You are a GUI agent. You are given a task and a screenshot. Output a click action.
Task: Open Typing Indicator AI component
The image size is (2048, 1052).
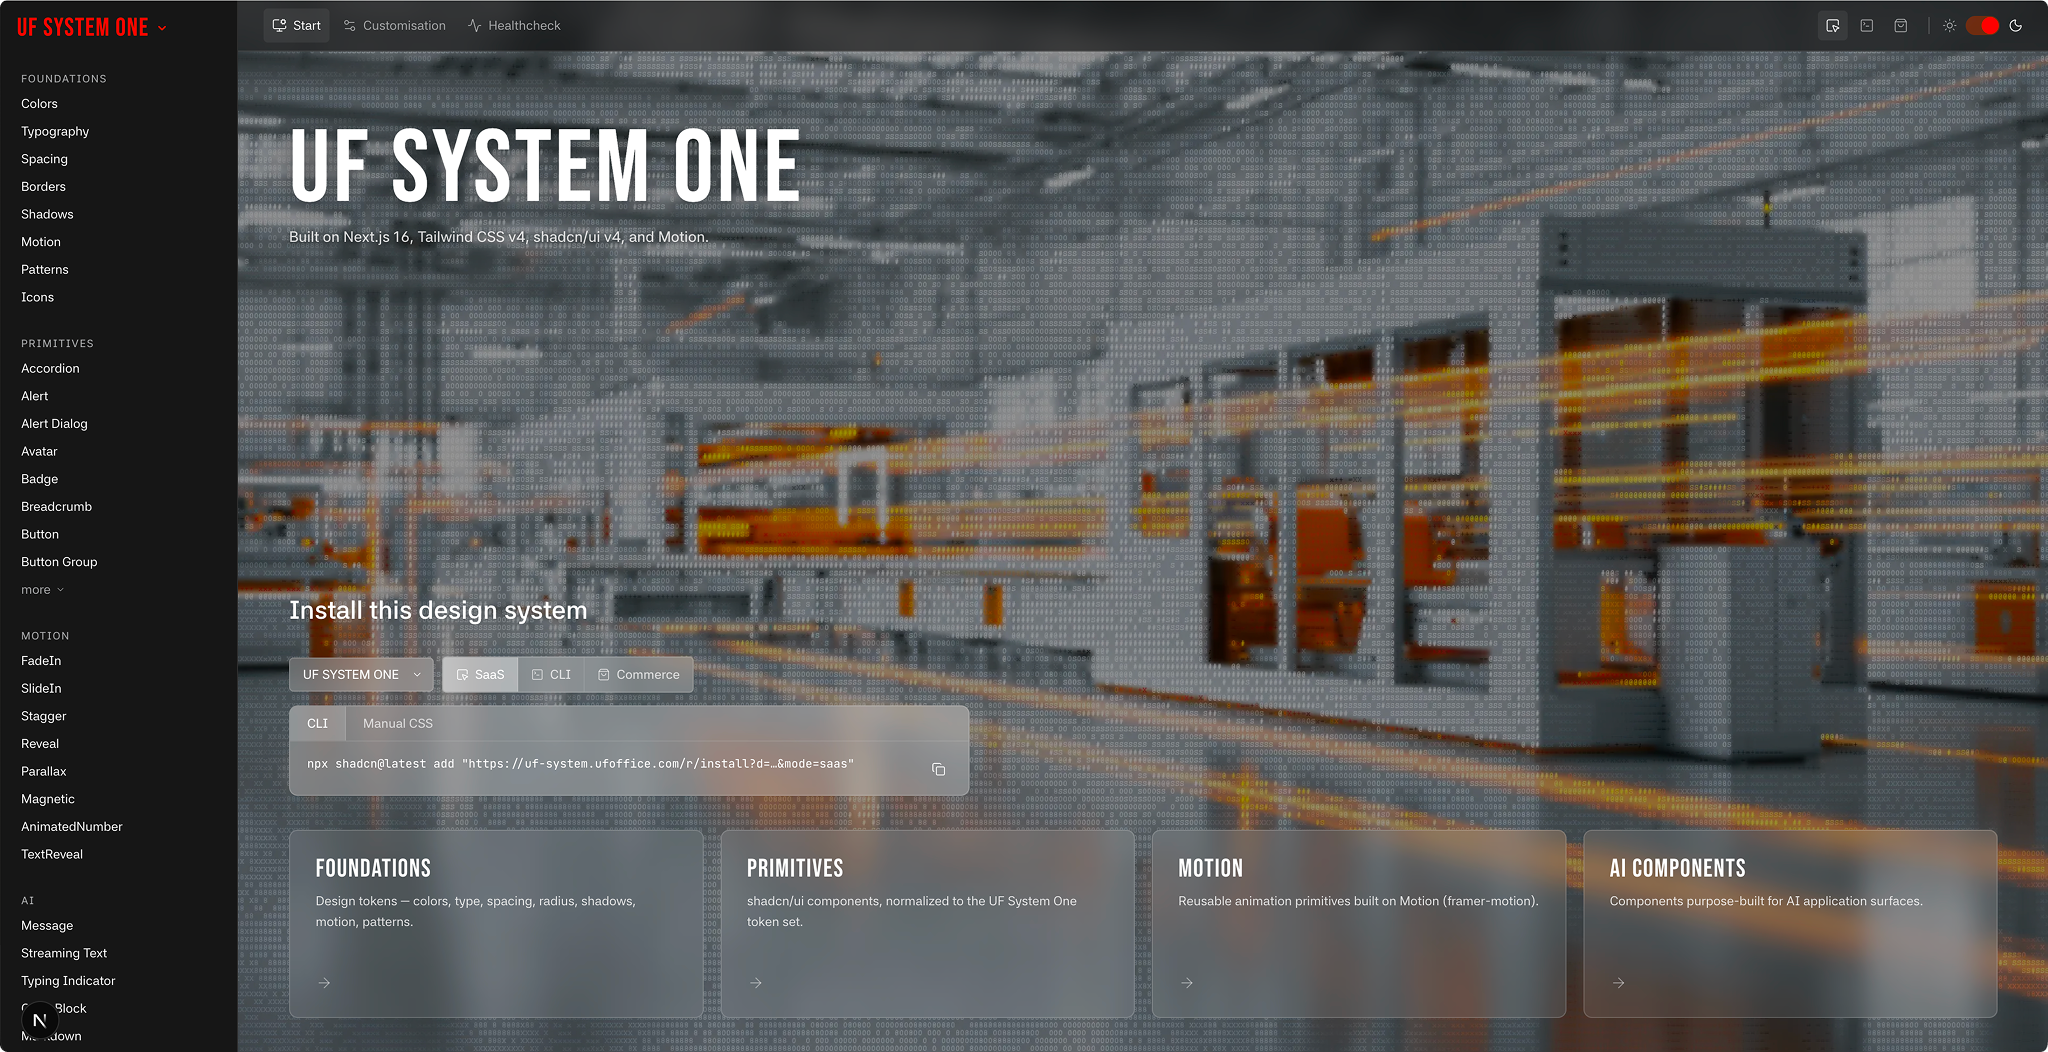pyautogui.click(x=68, y=982)
